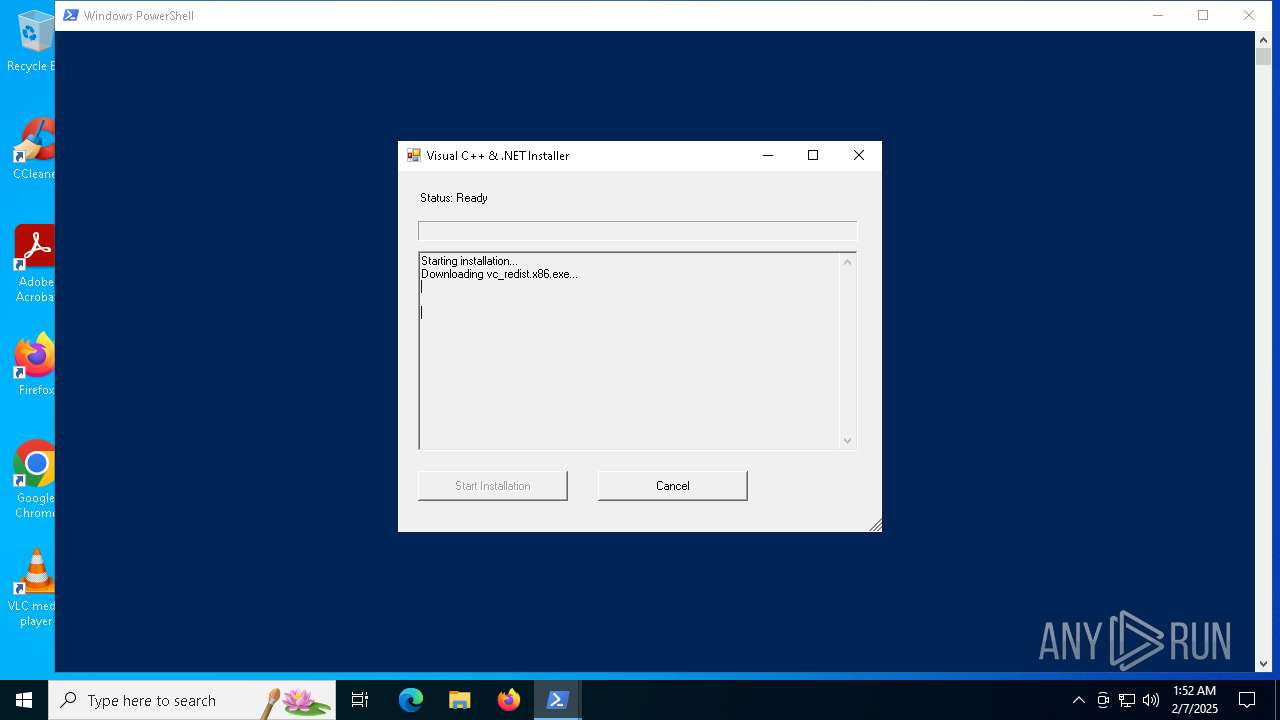The height and width of the screenshot is (720, 1280).
Task: Click the Cancel button in installer
Action: (672, 486)
